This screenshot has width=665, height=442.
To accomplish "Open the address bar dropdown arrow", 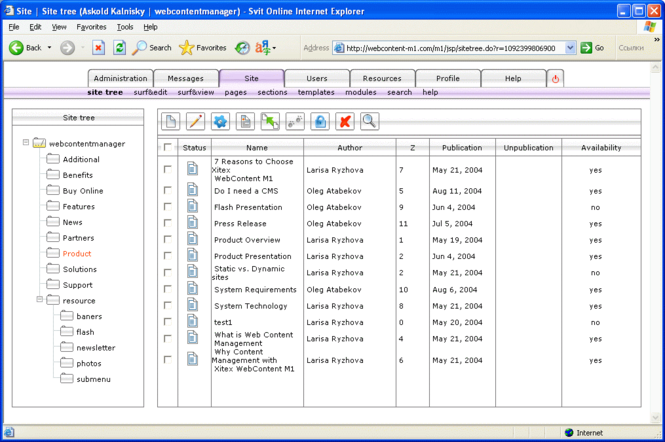I will (x=570, y=48).
